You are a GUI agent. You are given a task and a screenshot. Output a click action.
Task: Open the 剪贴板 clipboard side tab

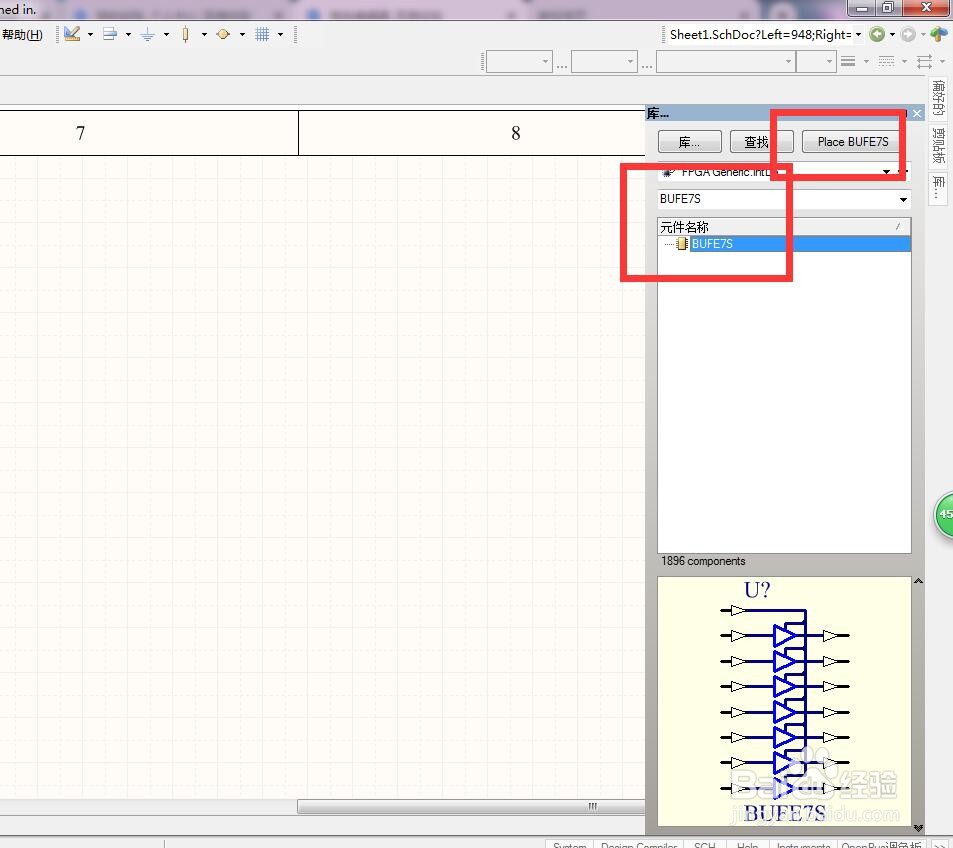coord(938,146)
